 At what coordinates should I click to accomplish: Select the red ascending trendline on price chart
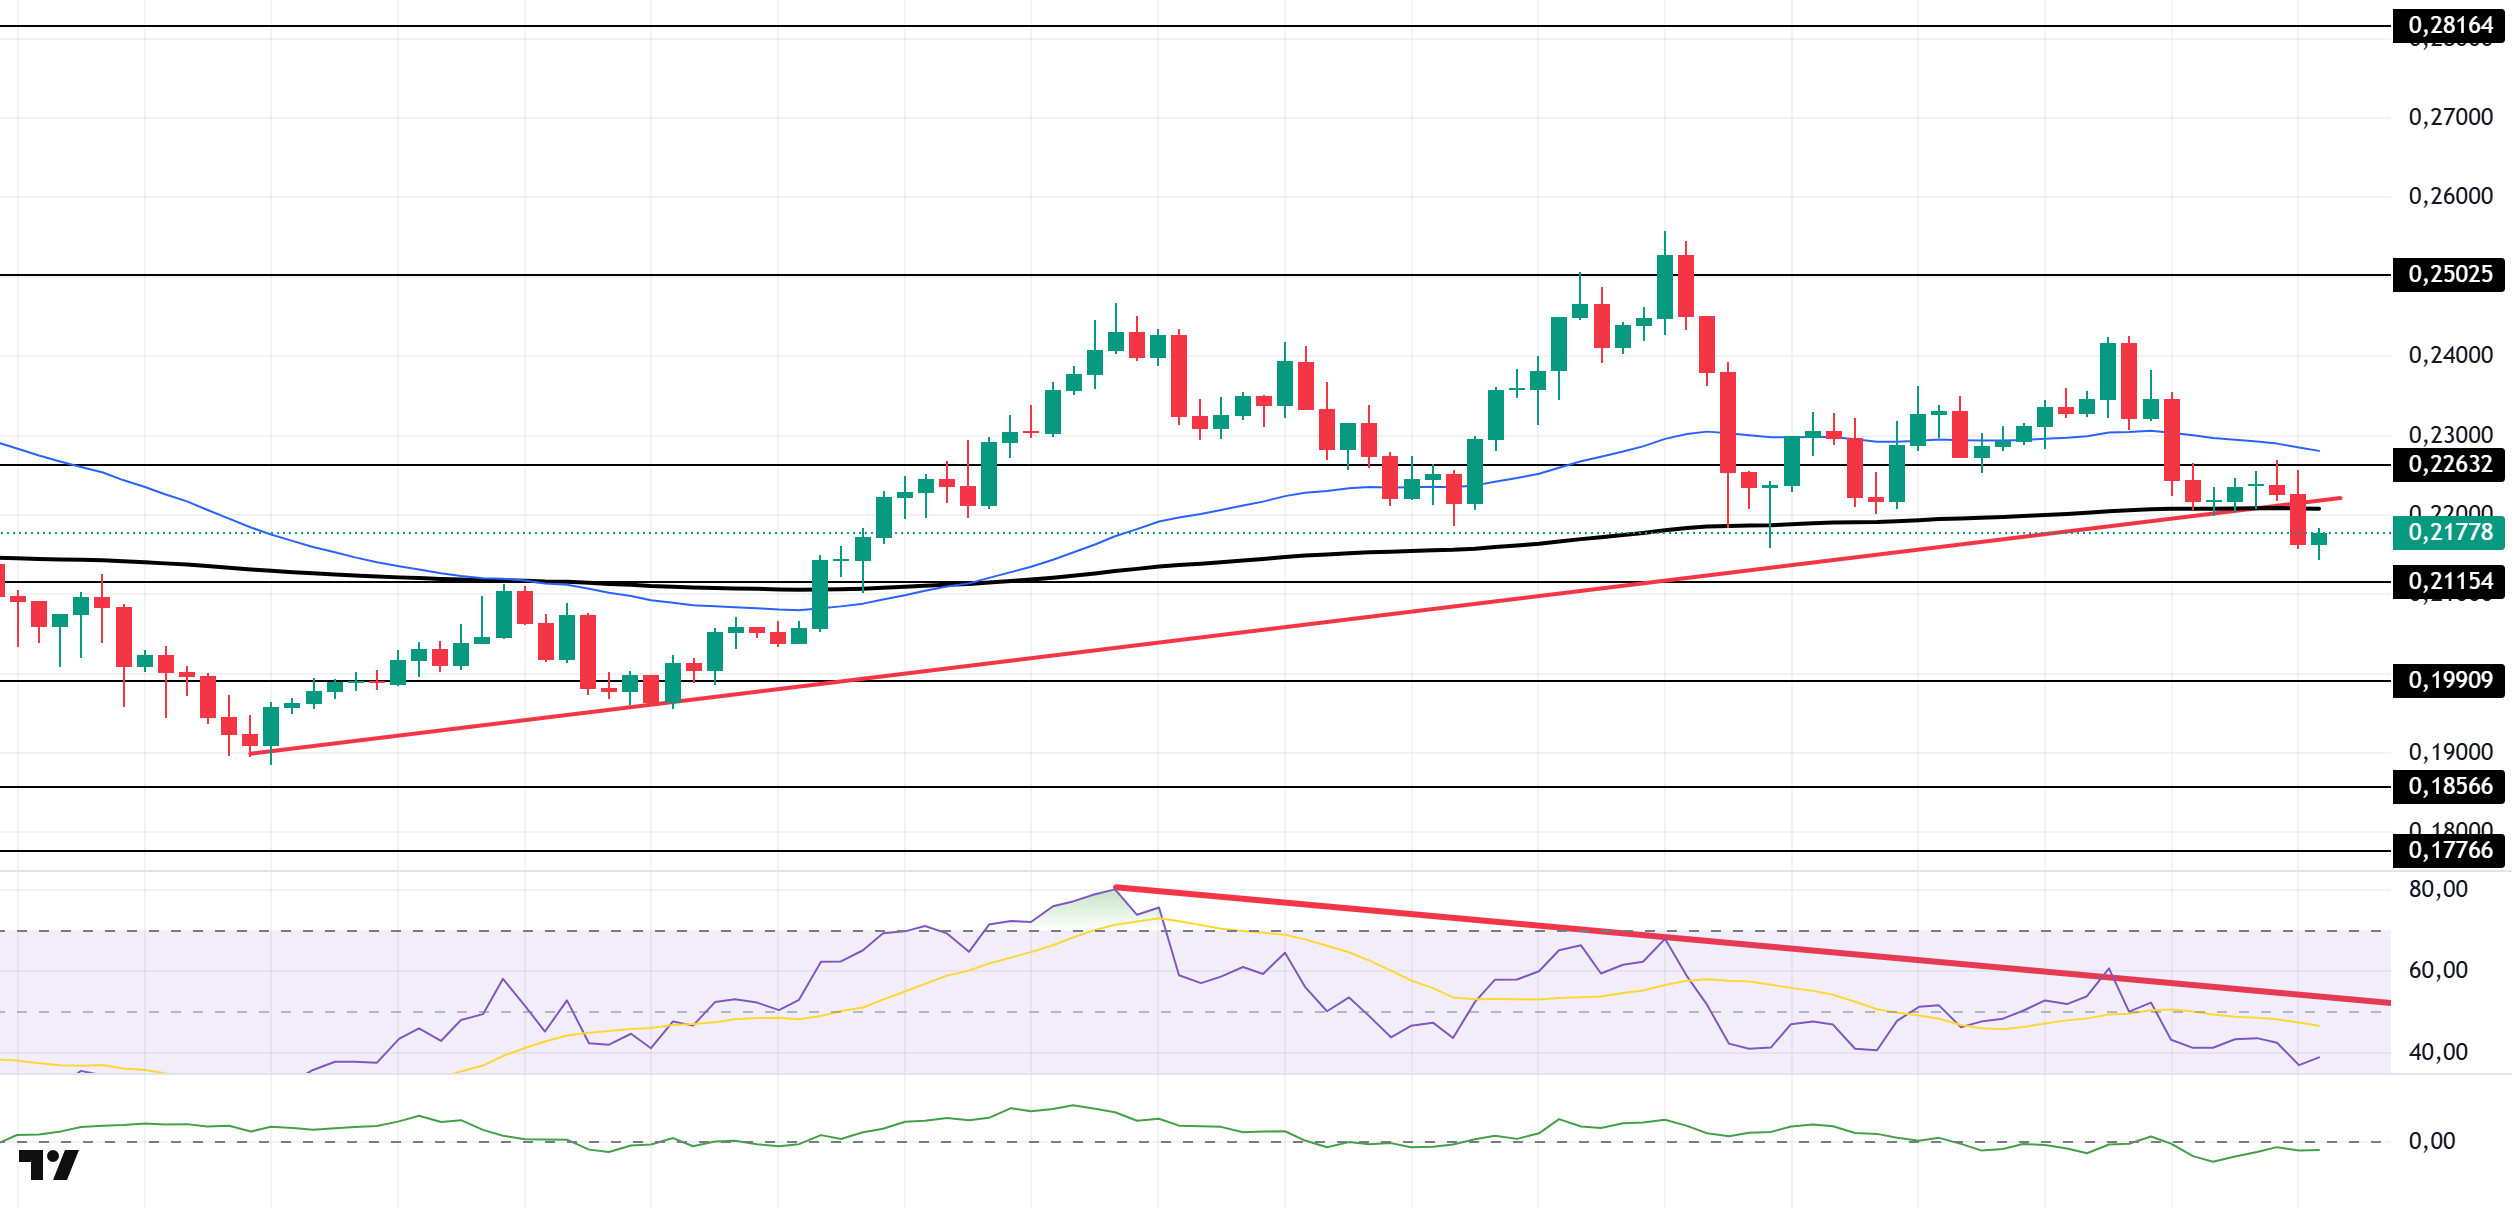(x=1295, y=626)
